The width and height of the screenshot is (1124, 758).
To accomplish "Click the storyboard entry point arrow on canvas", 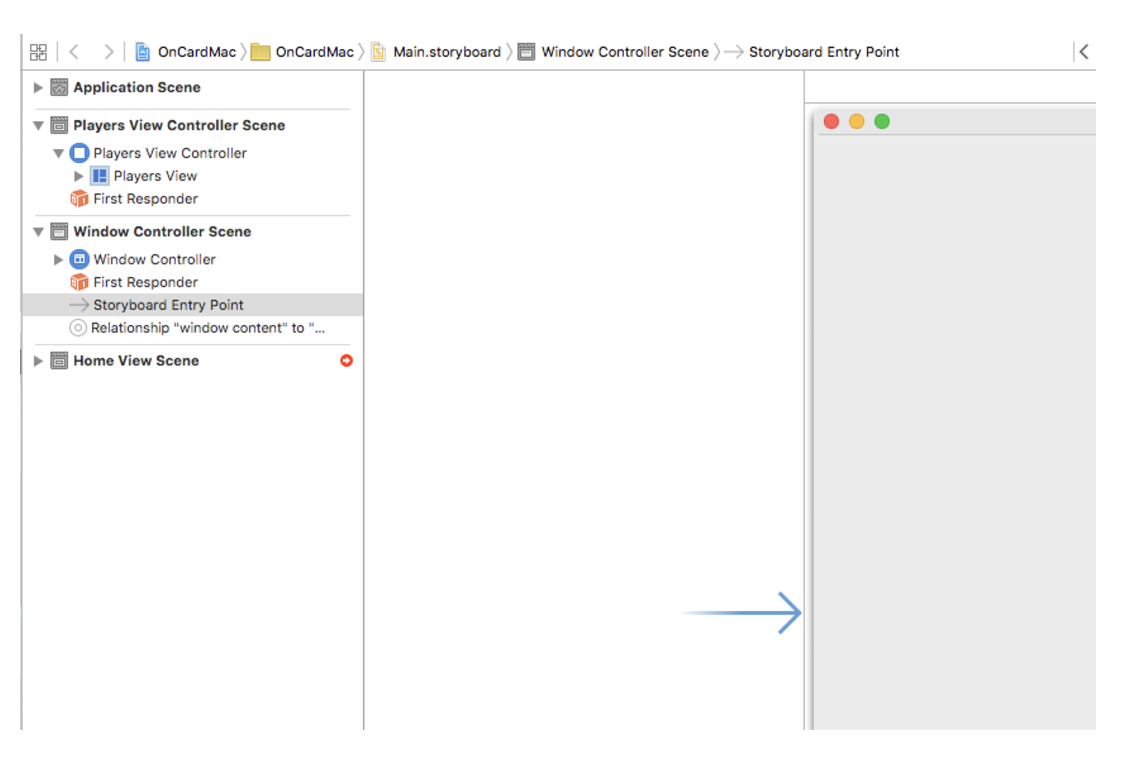I will tap(745, 613).
